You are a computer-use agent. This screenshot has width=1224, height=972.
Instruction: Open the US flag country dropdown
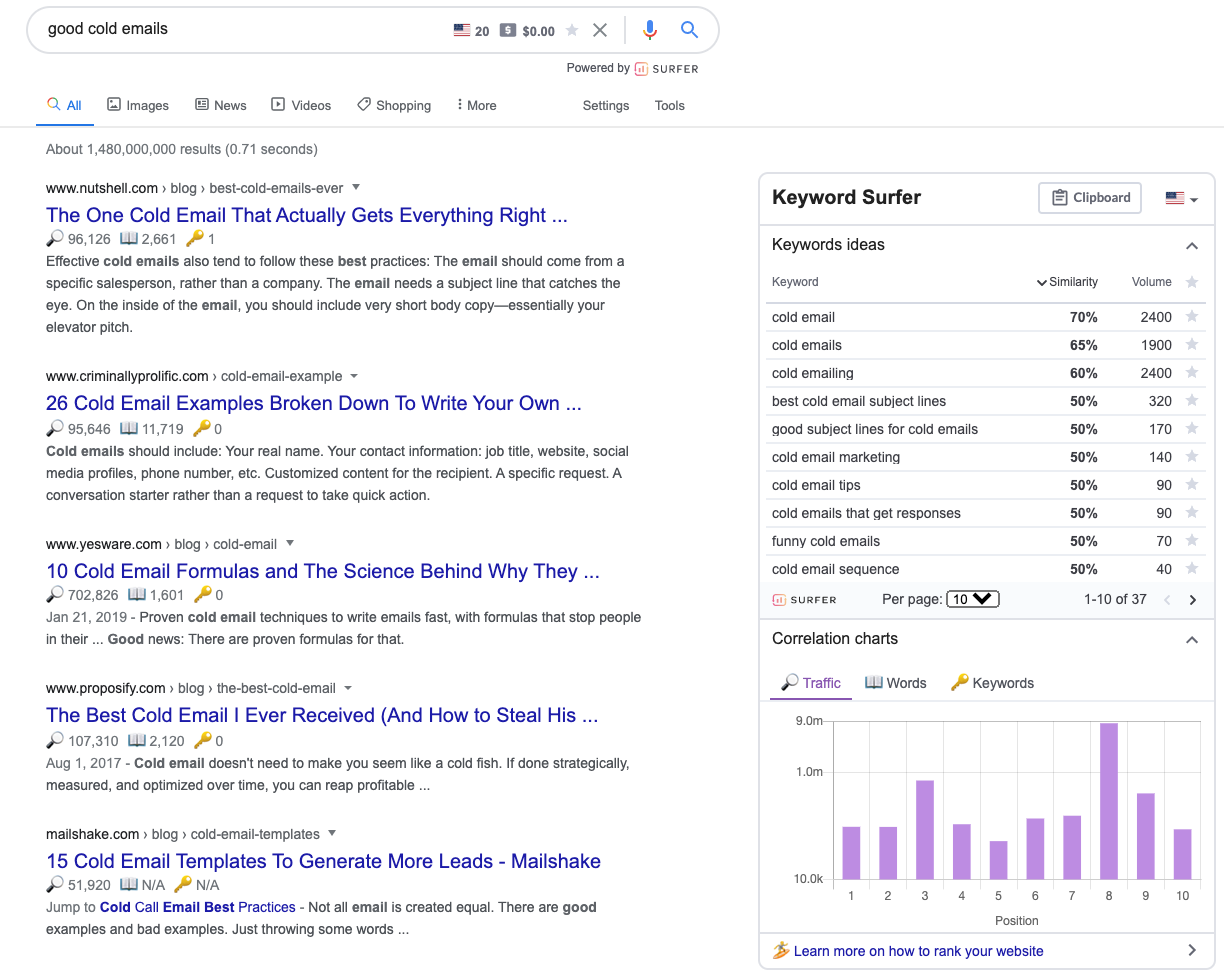(1181, 199)
